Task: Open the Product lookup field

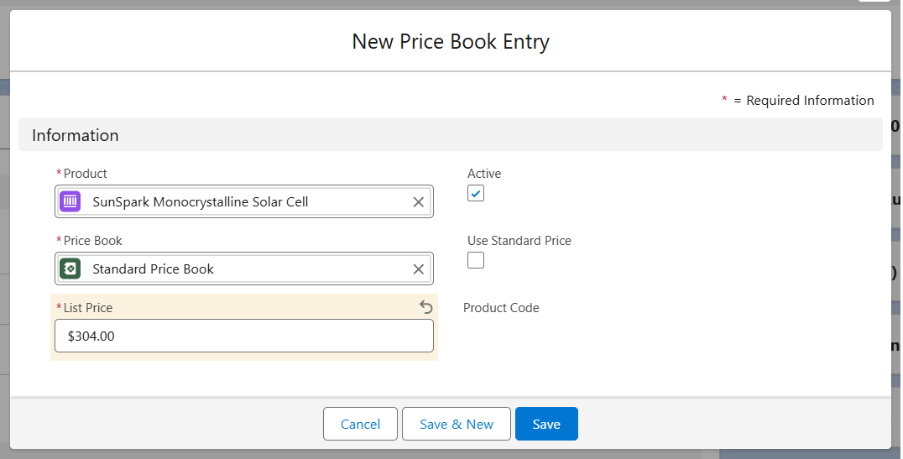Action: (x=250, y=202)
